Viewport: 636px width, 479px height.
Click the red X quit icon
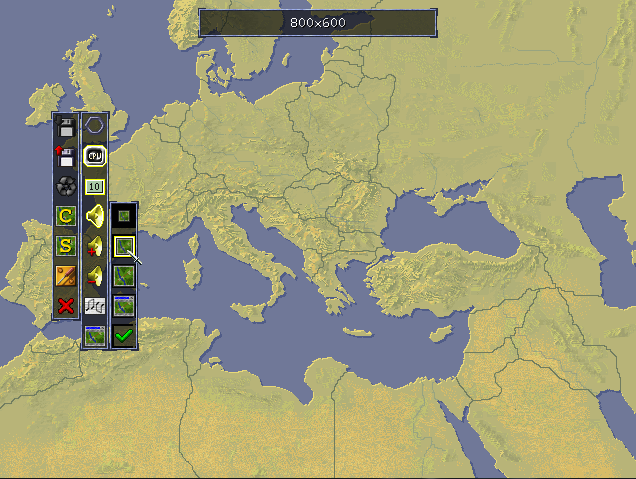pyautogui.click(x=66, y=305)
